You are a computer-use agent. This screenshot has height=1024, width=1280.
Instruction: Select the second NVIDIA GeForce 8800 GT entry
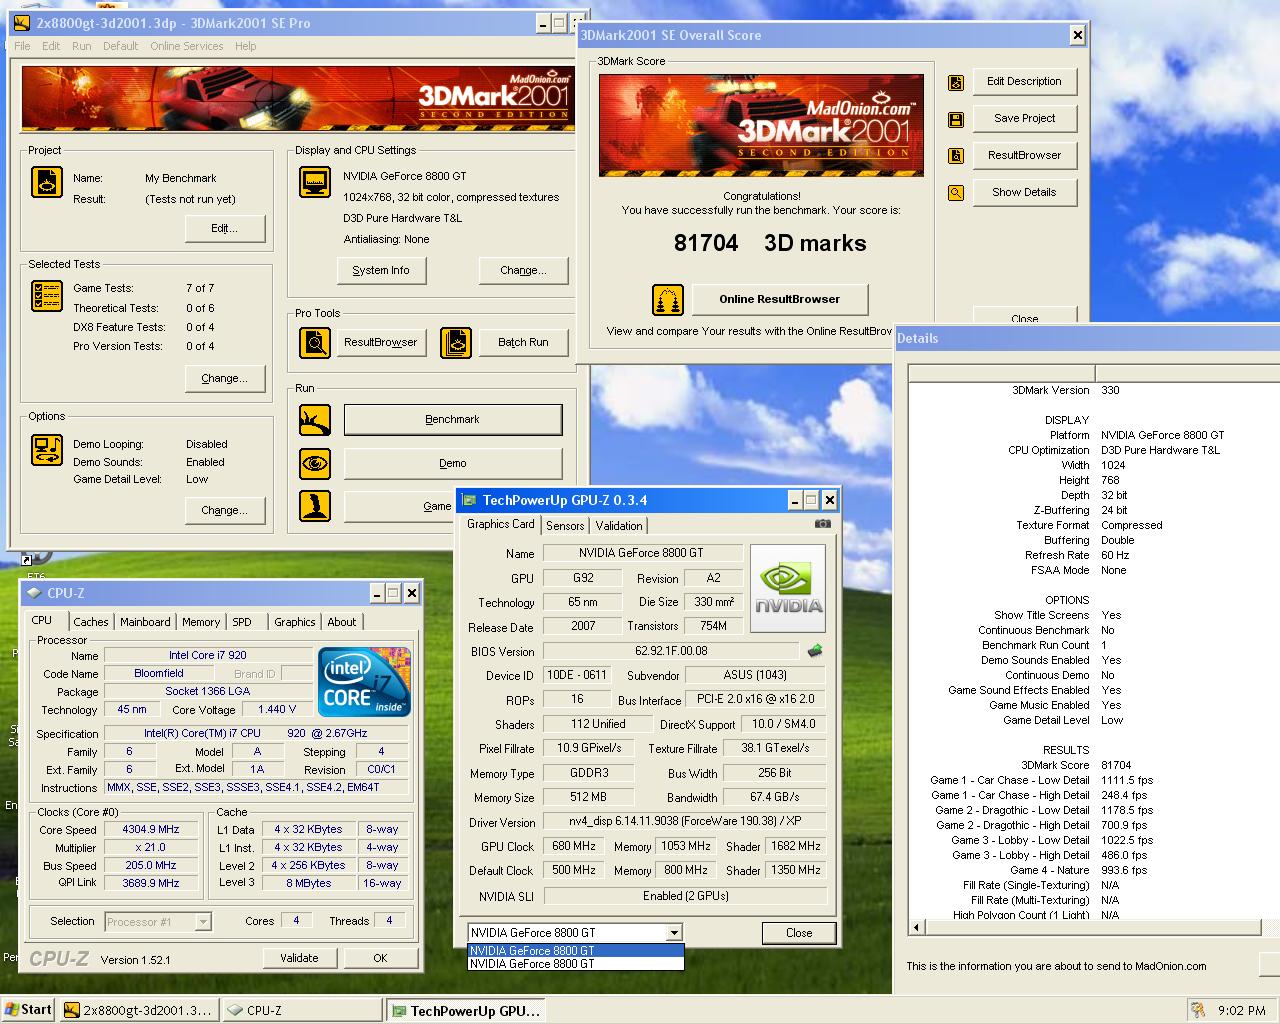[x=576, y=964]
